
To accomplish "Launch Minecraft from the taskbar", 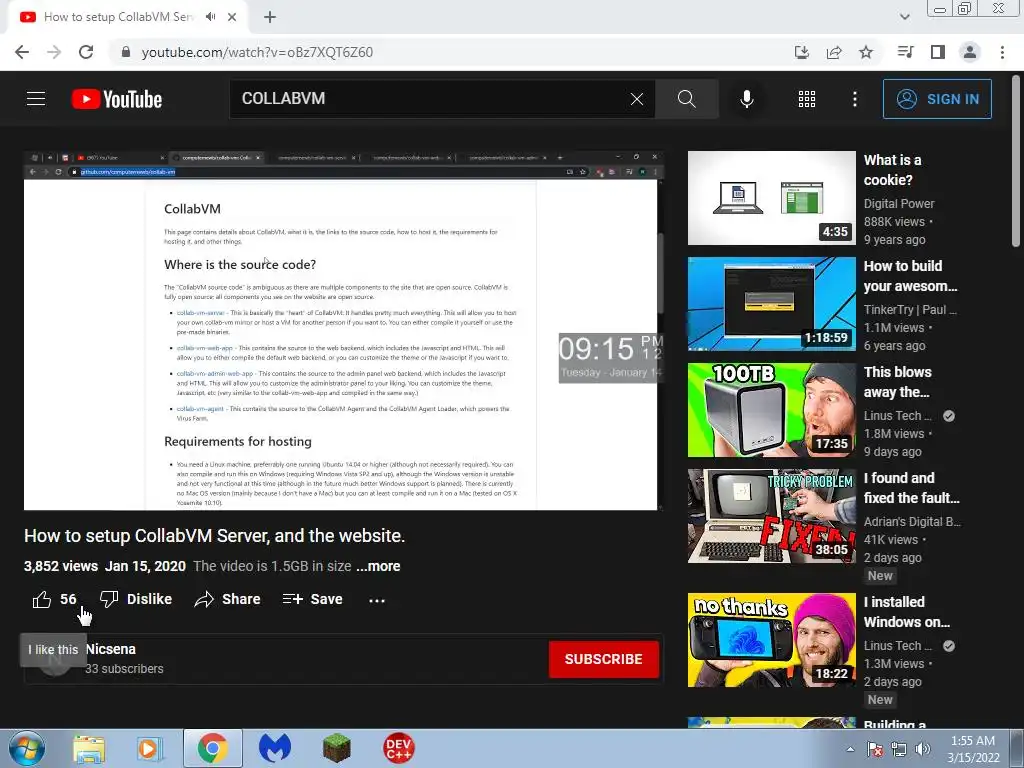I will click(x=336, y=748).
